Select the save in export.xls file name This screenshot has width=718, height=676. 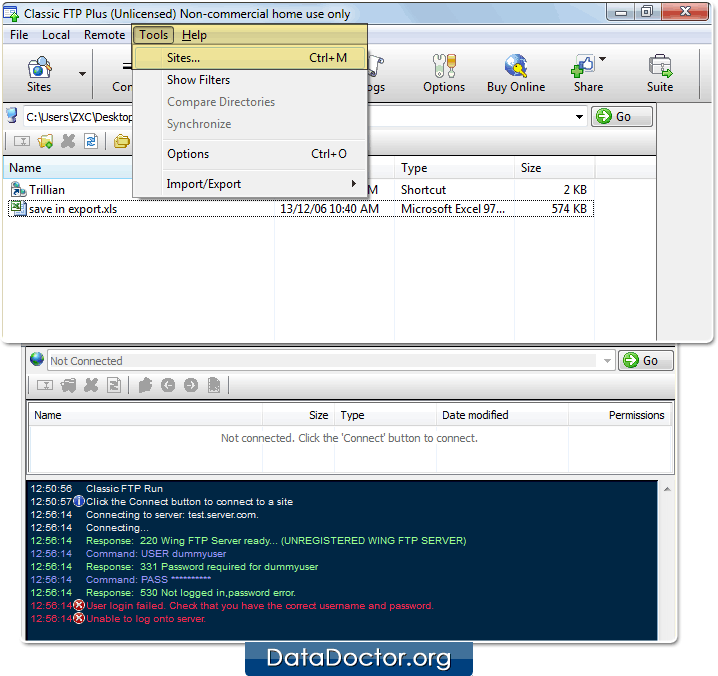[73, 209]
